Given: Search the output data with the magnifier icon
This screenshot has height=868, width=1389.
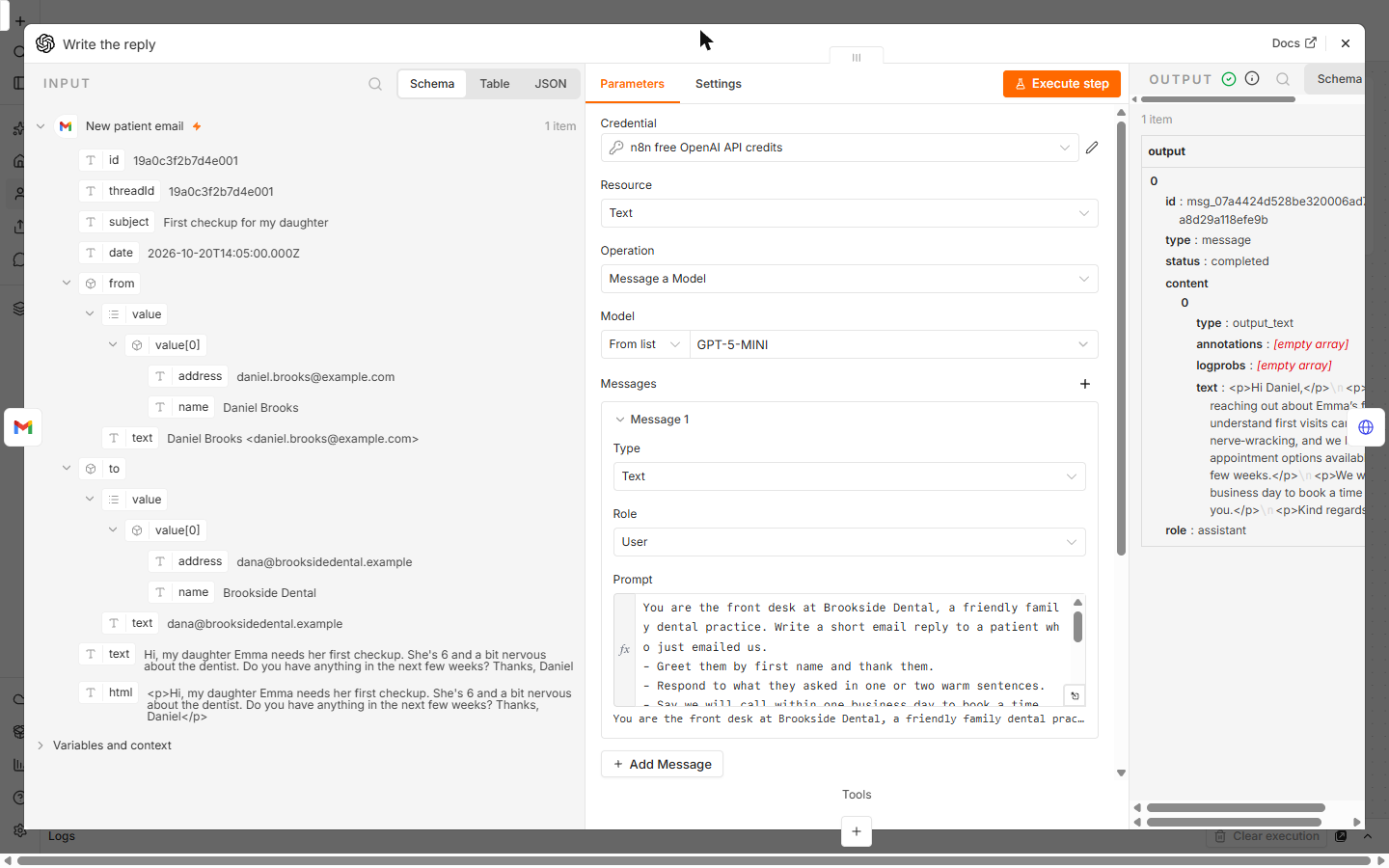Looking at the screenshot, I should (1283, 79).
